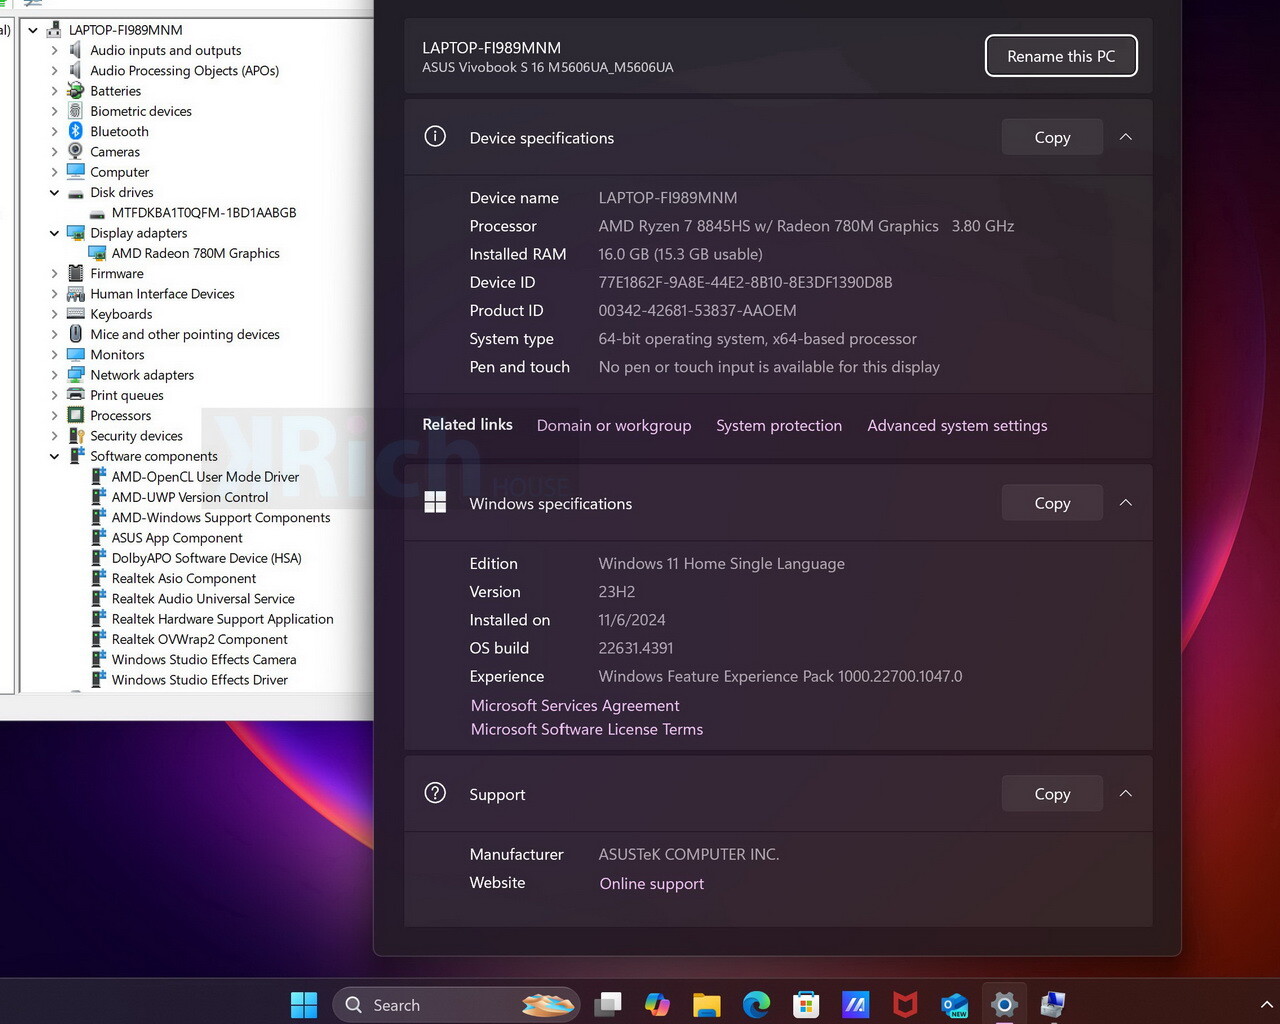Click the Settings gear taskbar icon
Screen dimensions: 1280x1024
[1004, 1004]
